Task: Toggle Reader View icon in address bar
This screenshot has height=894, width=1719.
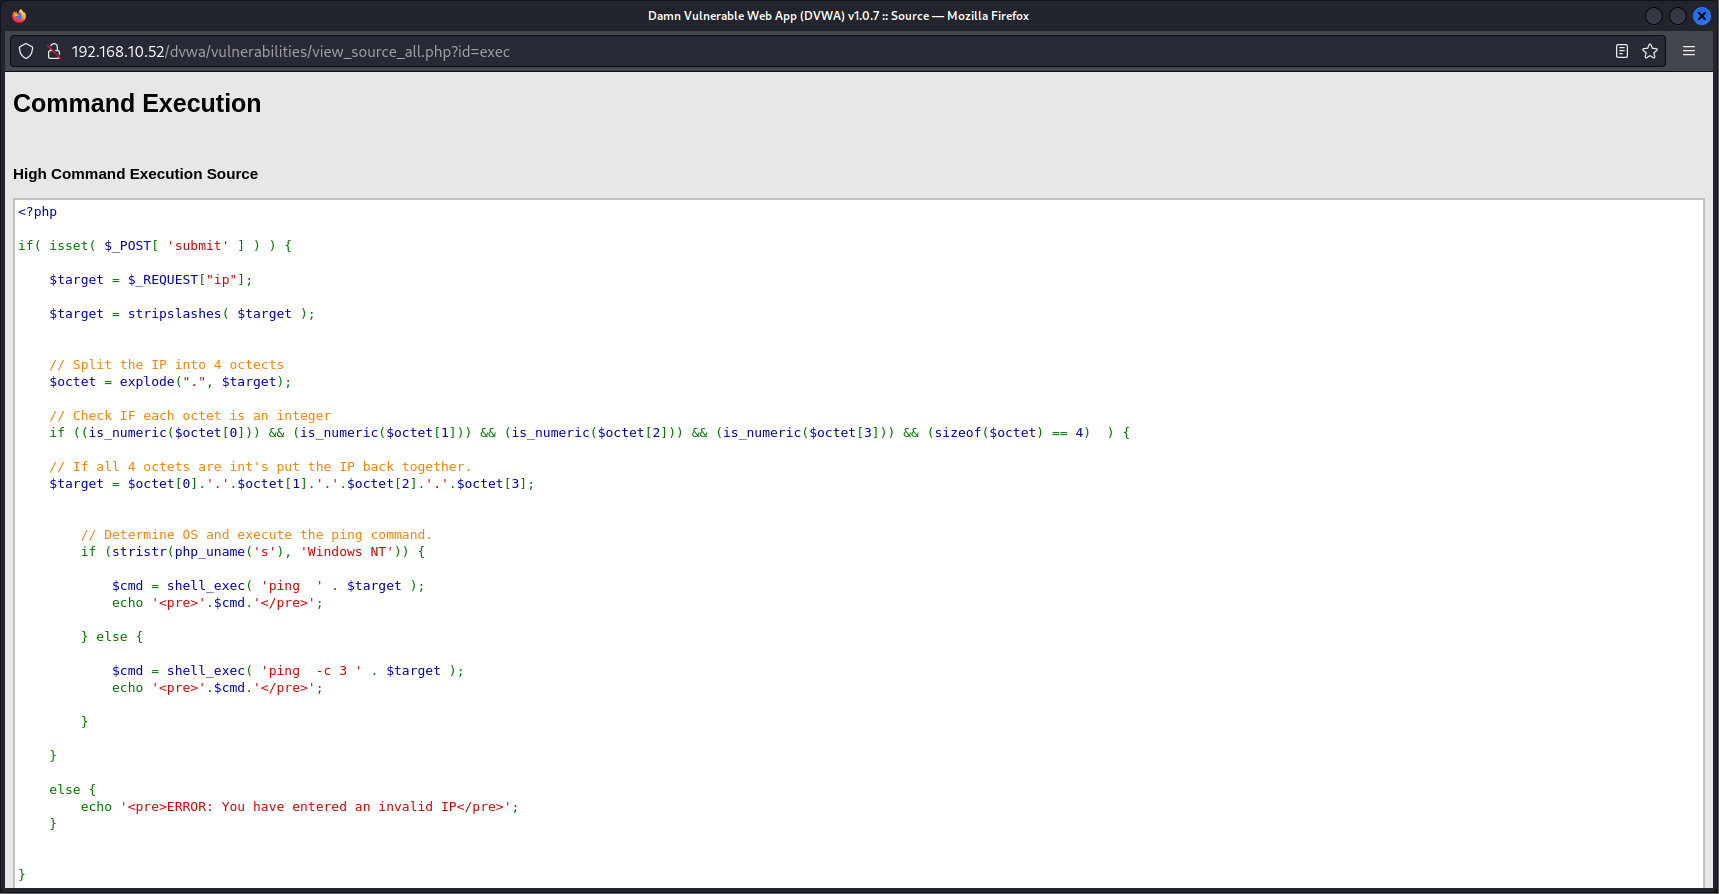Action: coord(1622,51)
